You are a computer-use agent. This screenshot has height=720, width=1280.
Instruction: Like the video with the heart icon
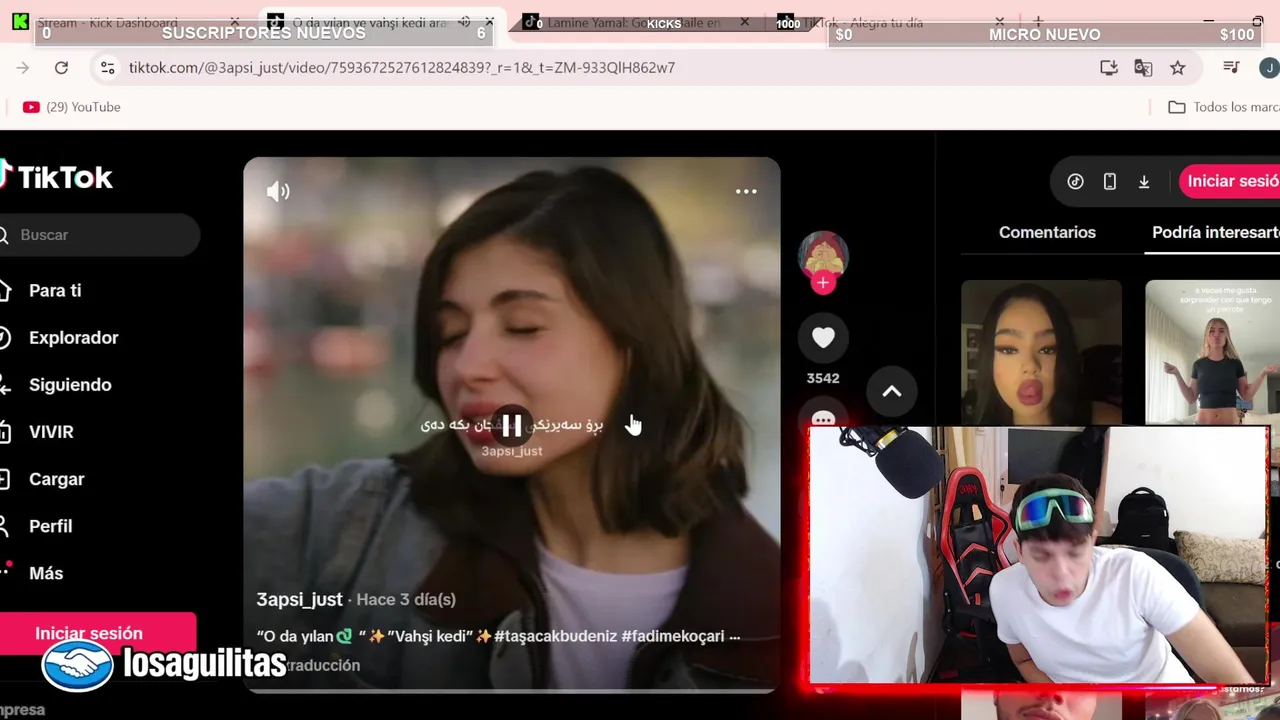click(823, 338)
